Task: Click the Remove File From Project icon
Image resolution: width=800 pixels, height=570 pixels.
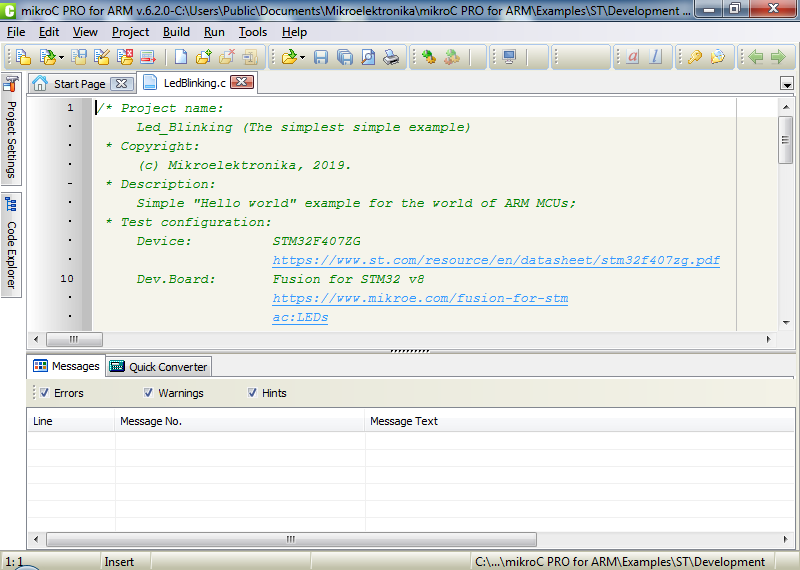Action: click(x=227, y=57)
